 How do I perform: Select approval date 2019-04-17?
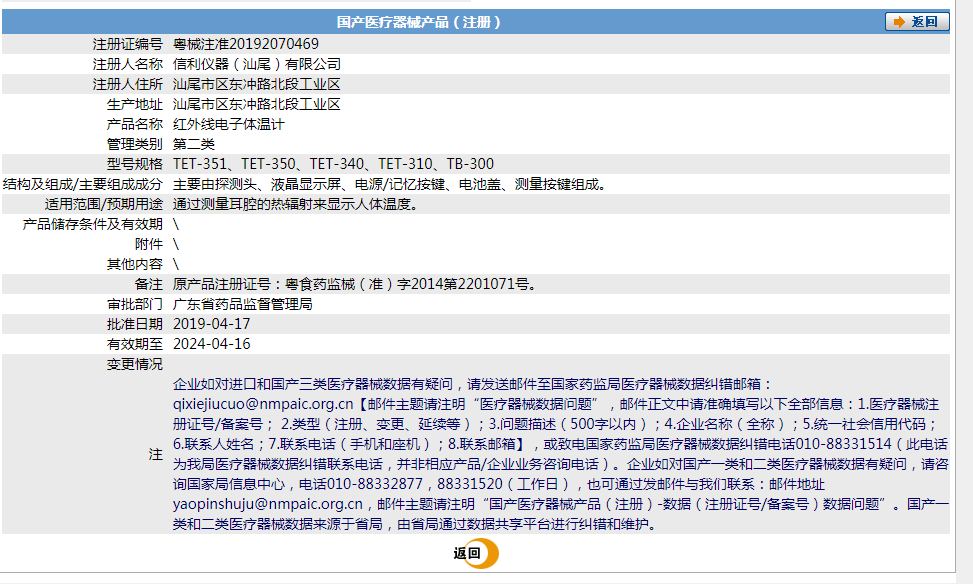click(212, 324)
